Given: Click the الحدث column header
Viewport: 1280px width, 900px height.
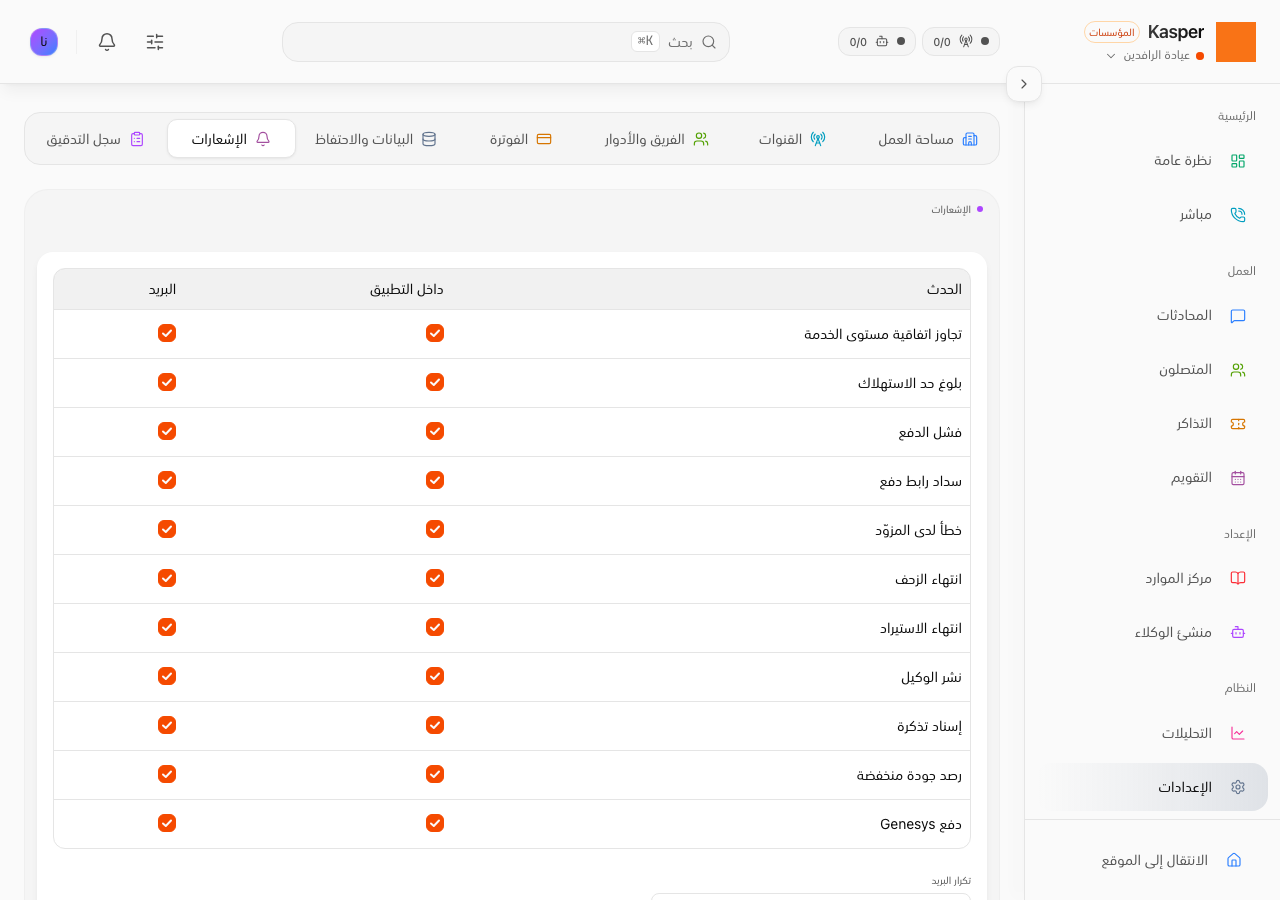Looking at the screenshot, I should [x=944, y=289].
